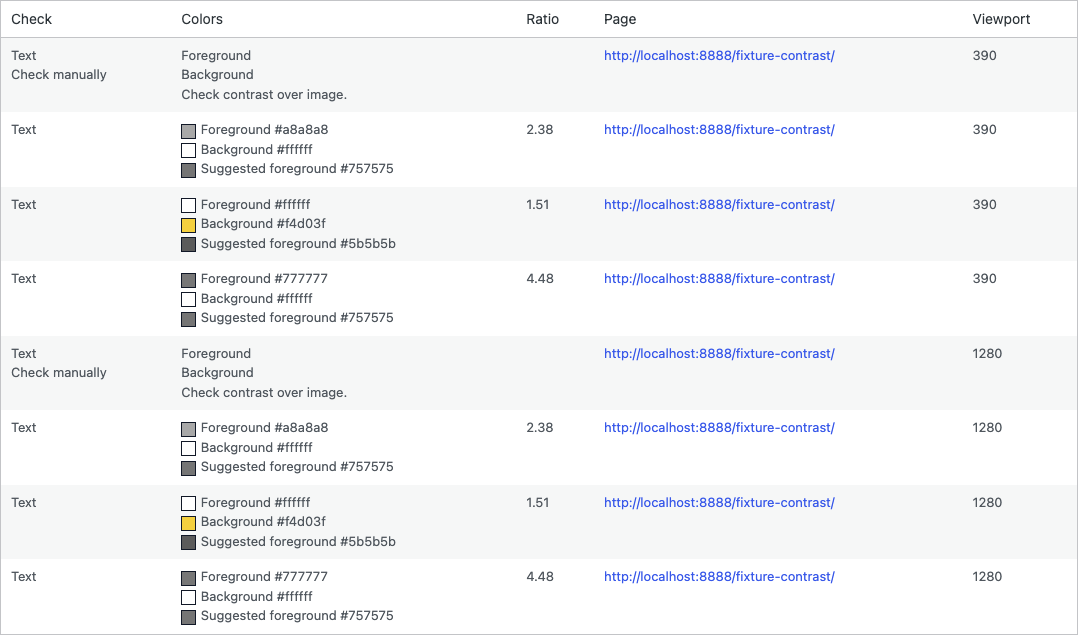Image resolution: width=1078 pixels, height=635 pixels.
Task: Click the #ffffff foreground swatch, ratio 1.51, viewport 1280
Action: click(188, 503)
